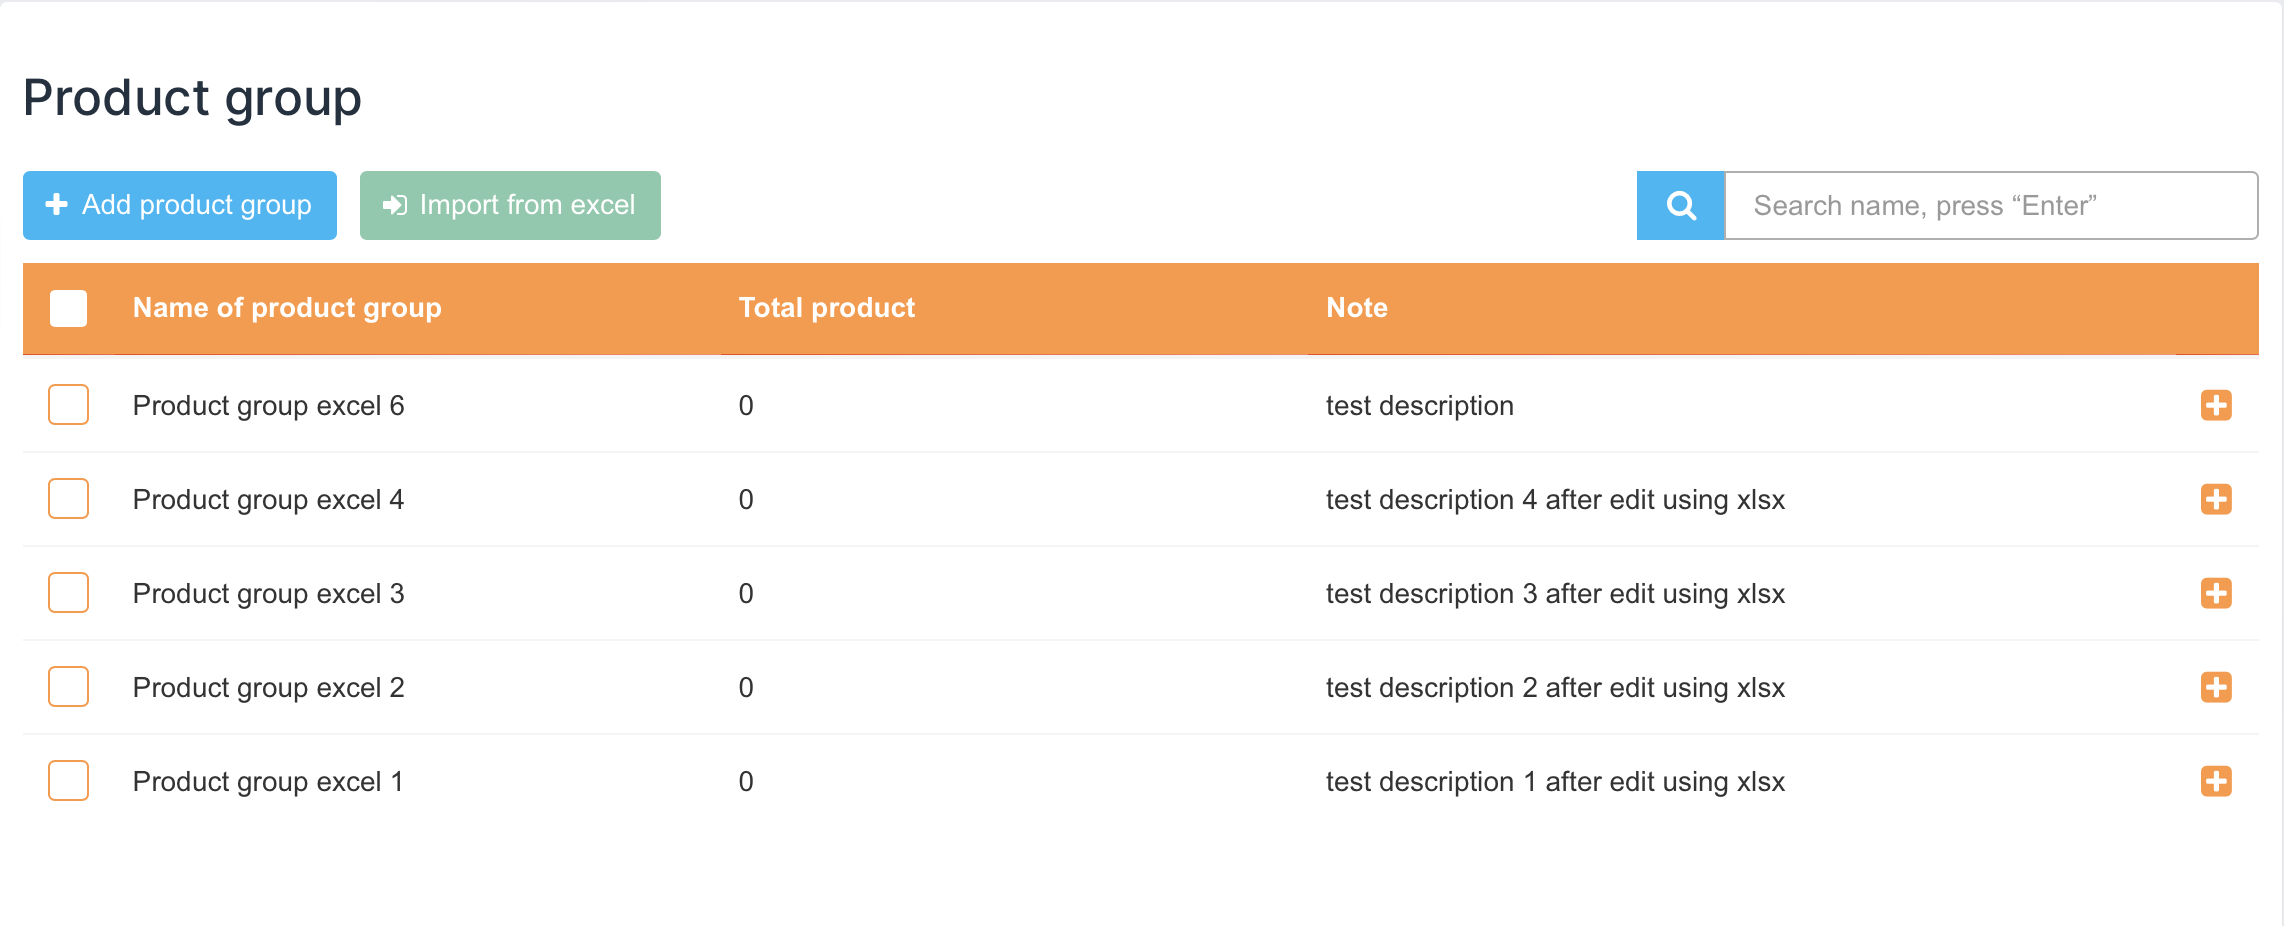Image resolution: width=2284 pixels, height=926 pixels.
Task: Click the Note column header
Action: click(1356, 308)
